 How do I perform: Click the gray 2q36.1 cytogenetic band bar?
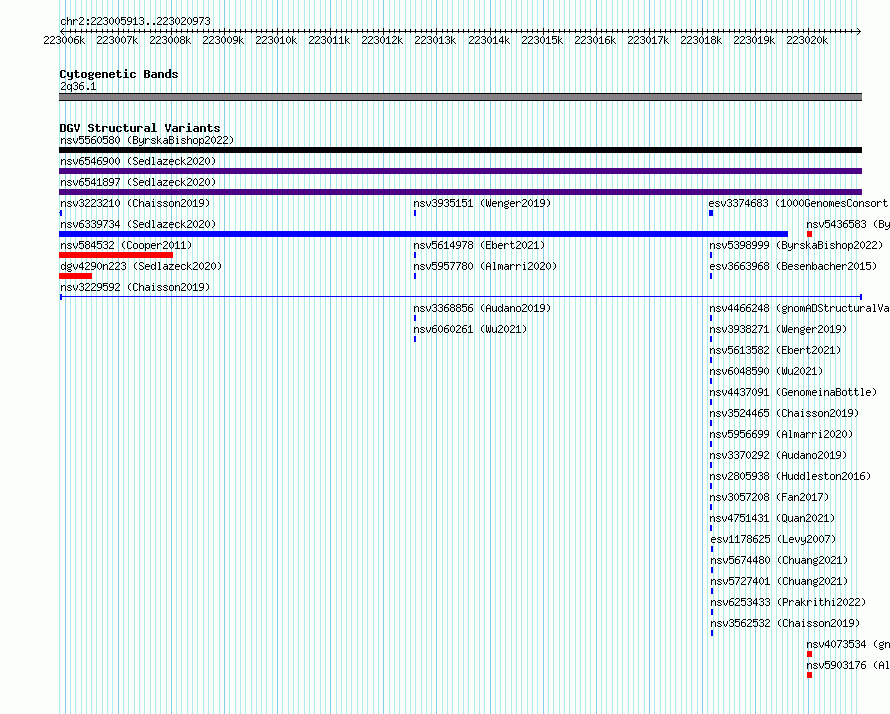pos(460,97)
